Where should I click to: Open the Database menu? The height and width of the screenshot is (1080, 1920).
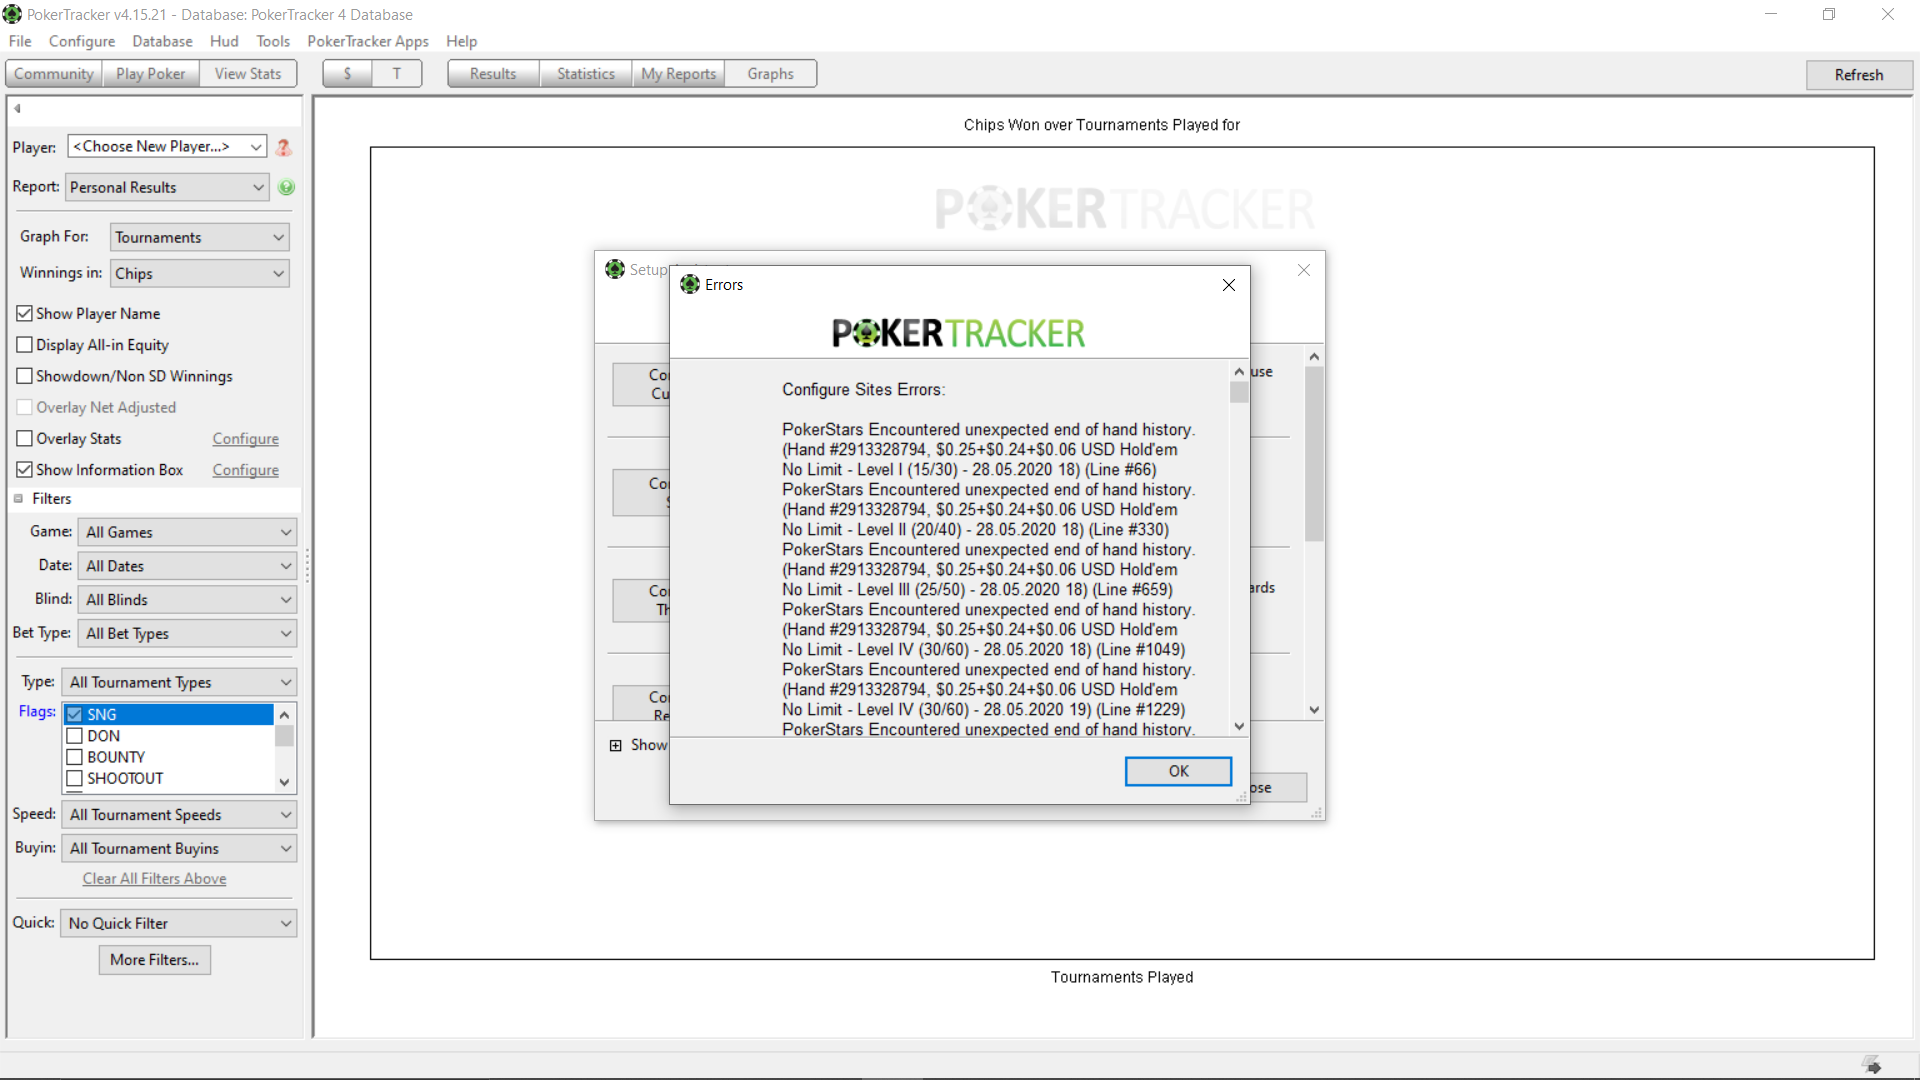162,41
